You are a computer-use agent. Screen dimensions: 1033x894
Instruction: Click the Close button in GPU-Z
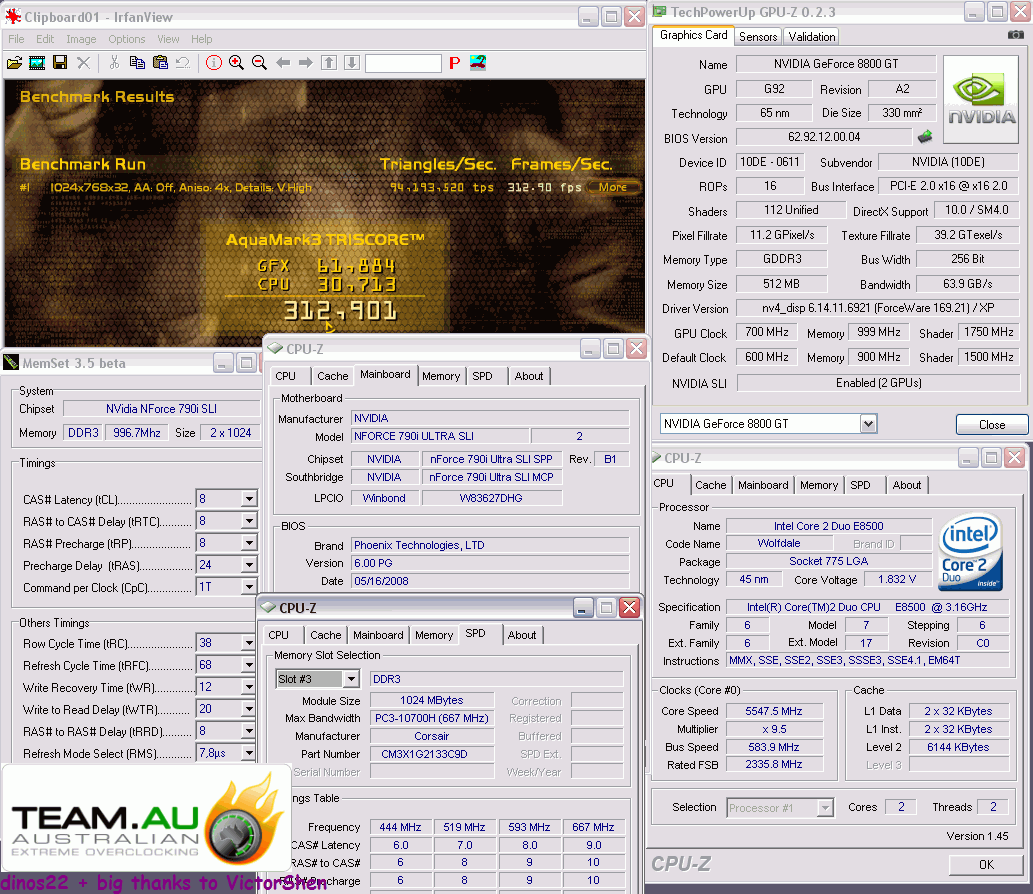[x=991, y=425]
